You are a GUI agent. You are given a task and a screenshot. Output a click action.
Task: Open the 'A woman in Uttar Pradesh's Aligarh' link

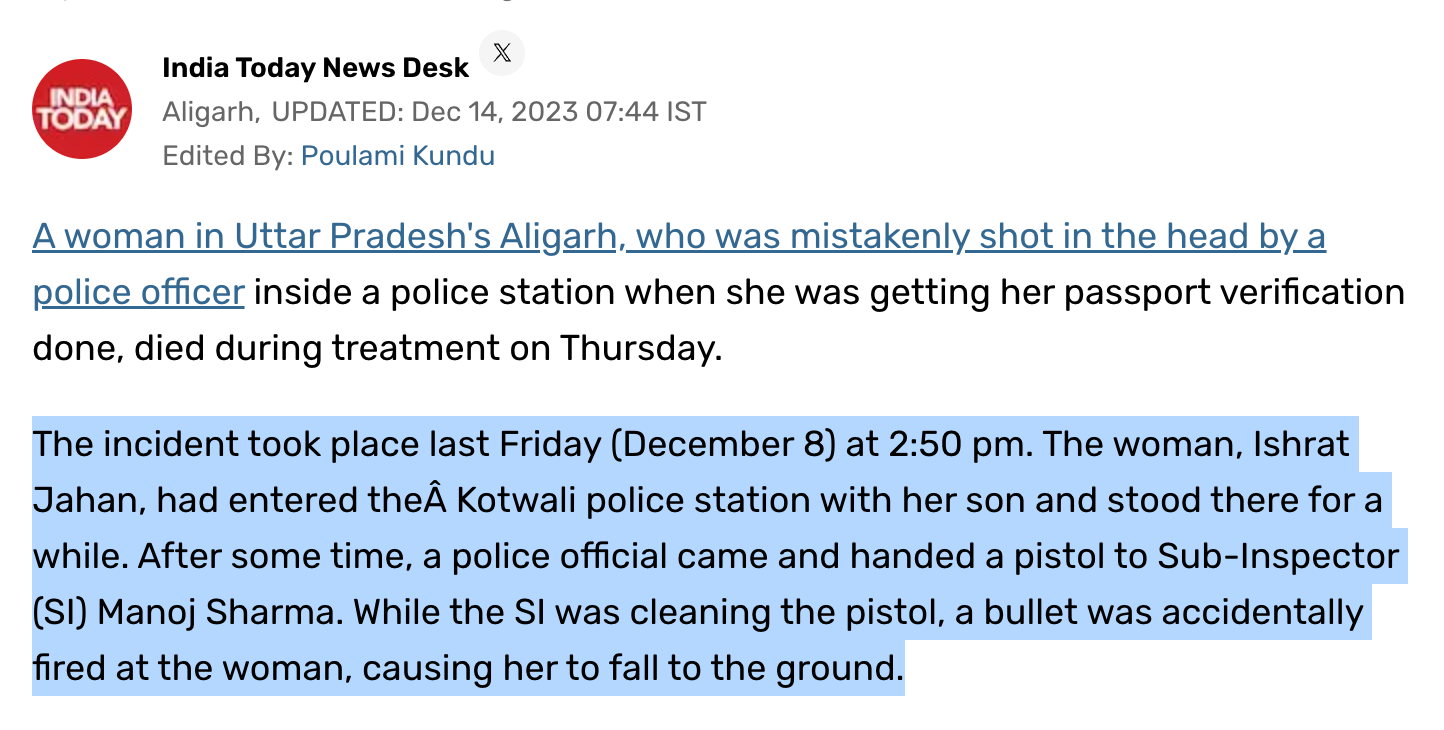point(679,237)
